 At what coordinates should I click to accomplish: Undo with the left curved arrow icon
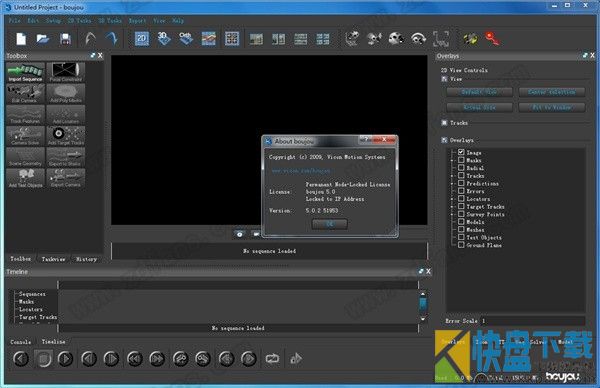[x=91, y=39]
